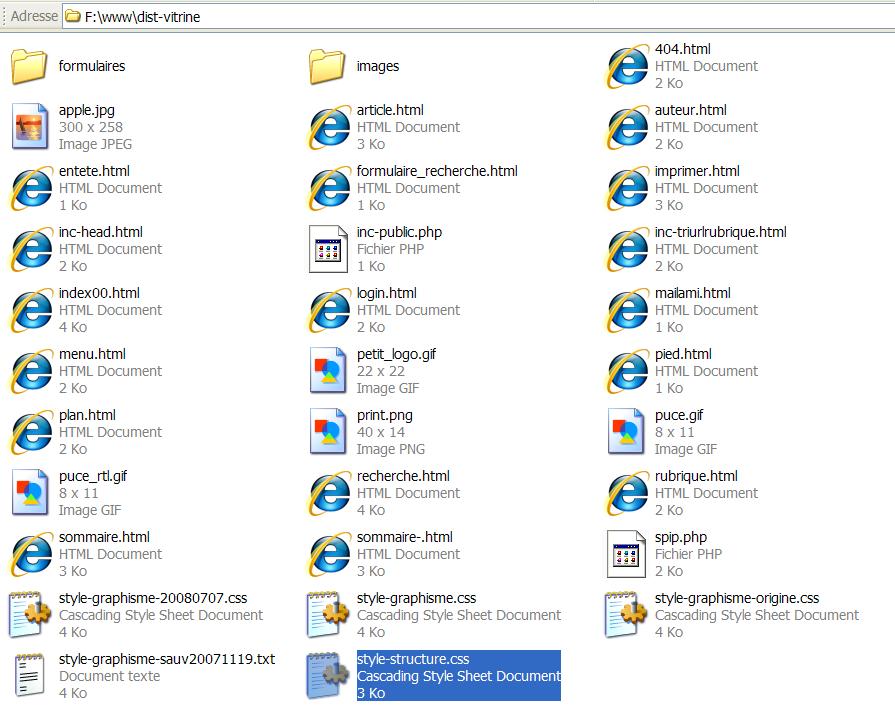Click the address bar path field
The width and height of the screenshot is (895, 715).
pos(478,17)
